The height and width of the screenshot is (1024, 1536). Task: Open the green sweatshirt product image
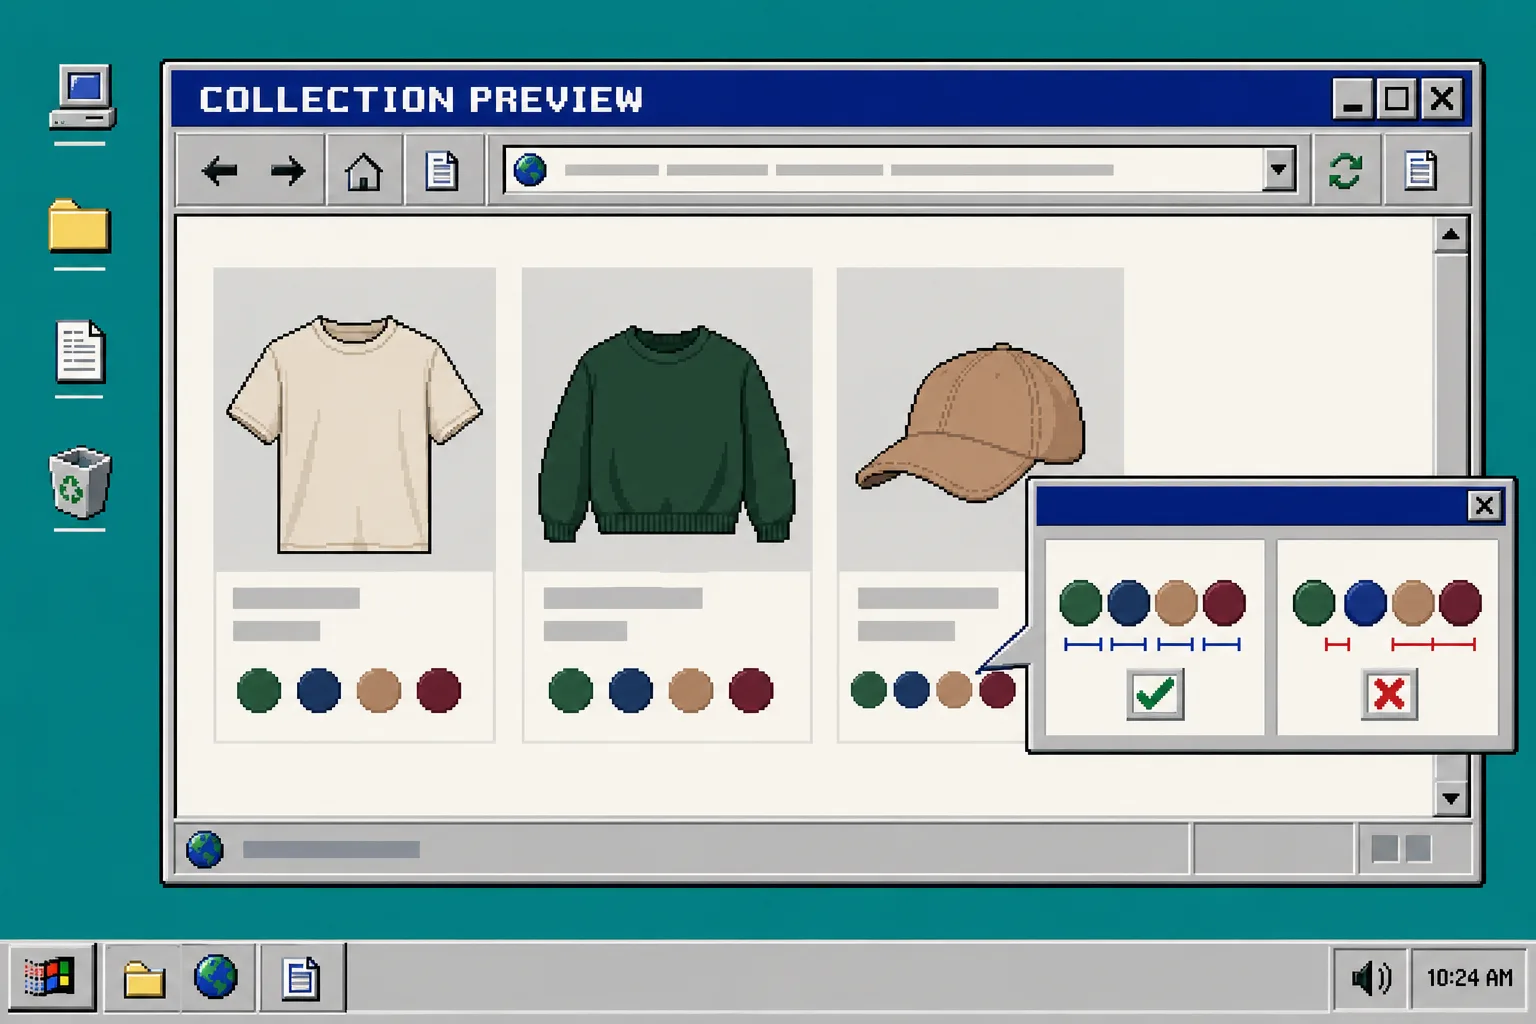point(667,434)
